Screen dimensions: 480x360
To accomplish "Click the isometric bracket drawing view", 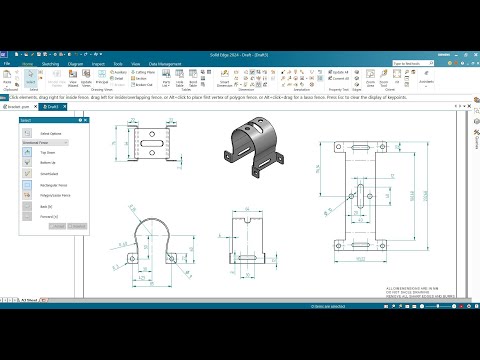I will (x=253, y=147).
